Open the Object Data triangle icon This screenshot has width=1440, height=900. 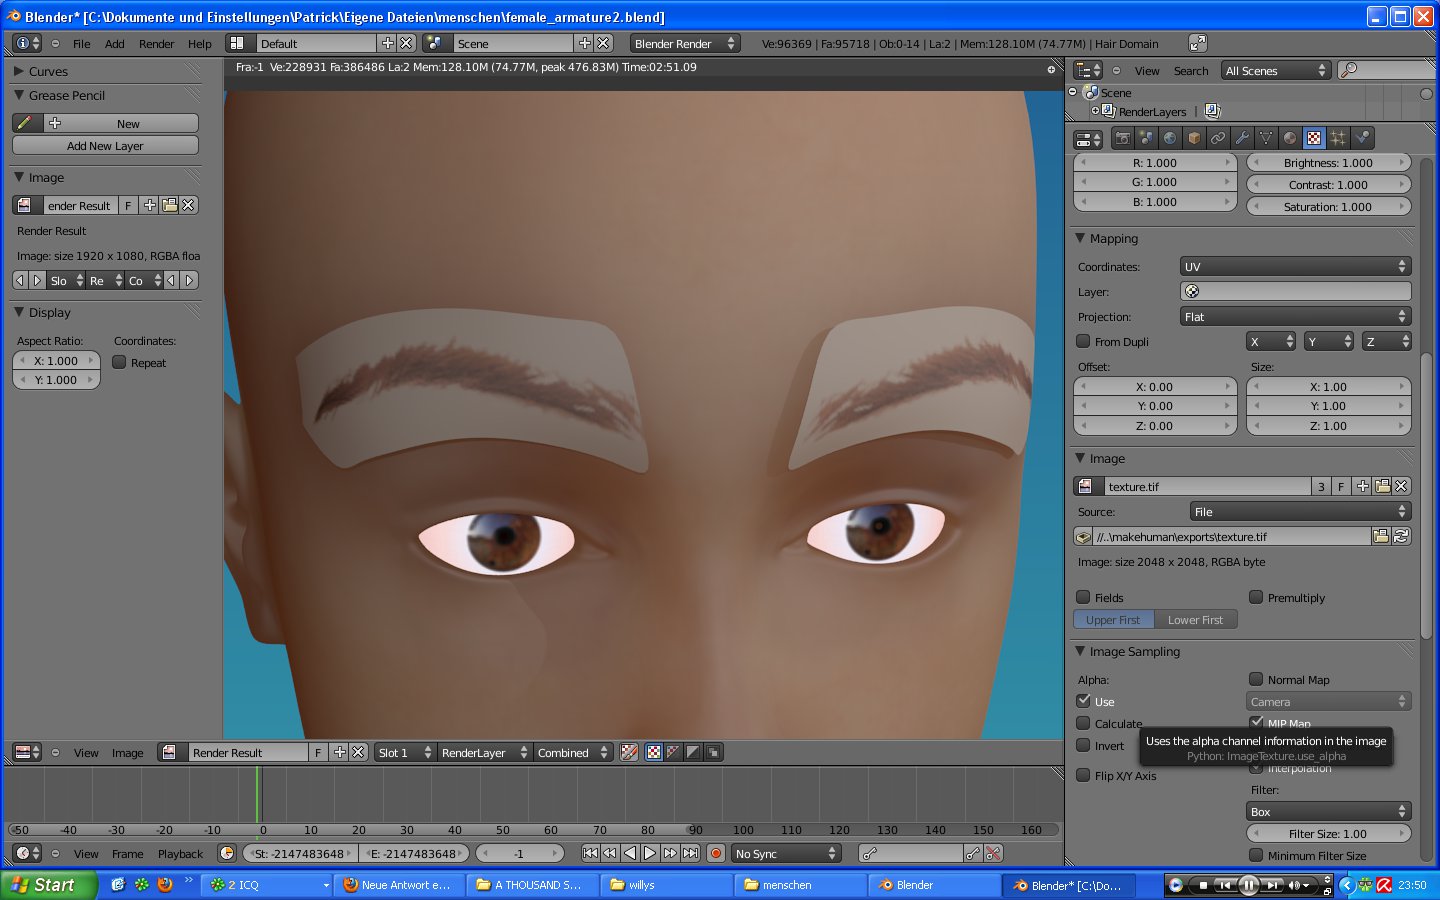[1266, 138]
